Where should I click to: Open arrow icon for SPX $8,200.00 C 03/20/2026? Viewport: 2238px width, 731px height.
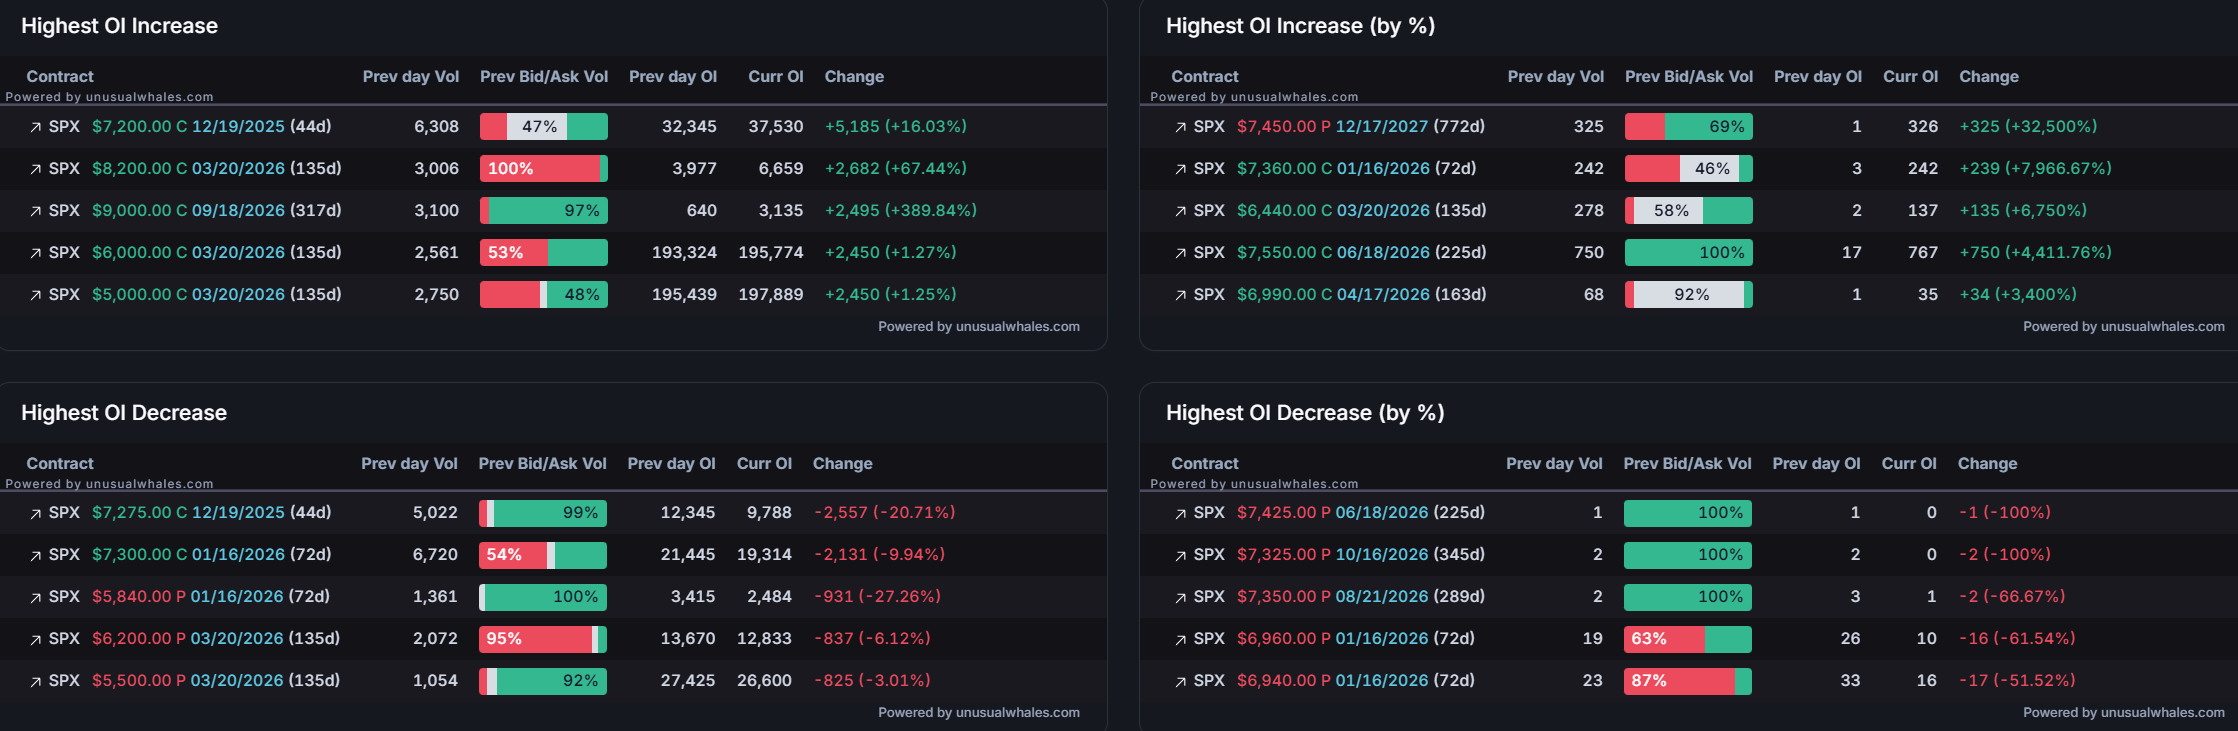coord(35,169)
